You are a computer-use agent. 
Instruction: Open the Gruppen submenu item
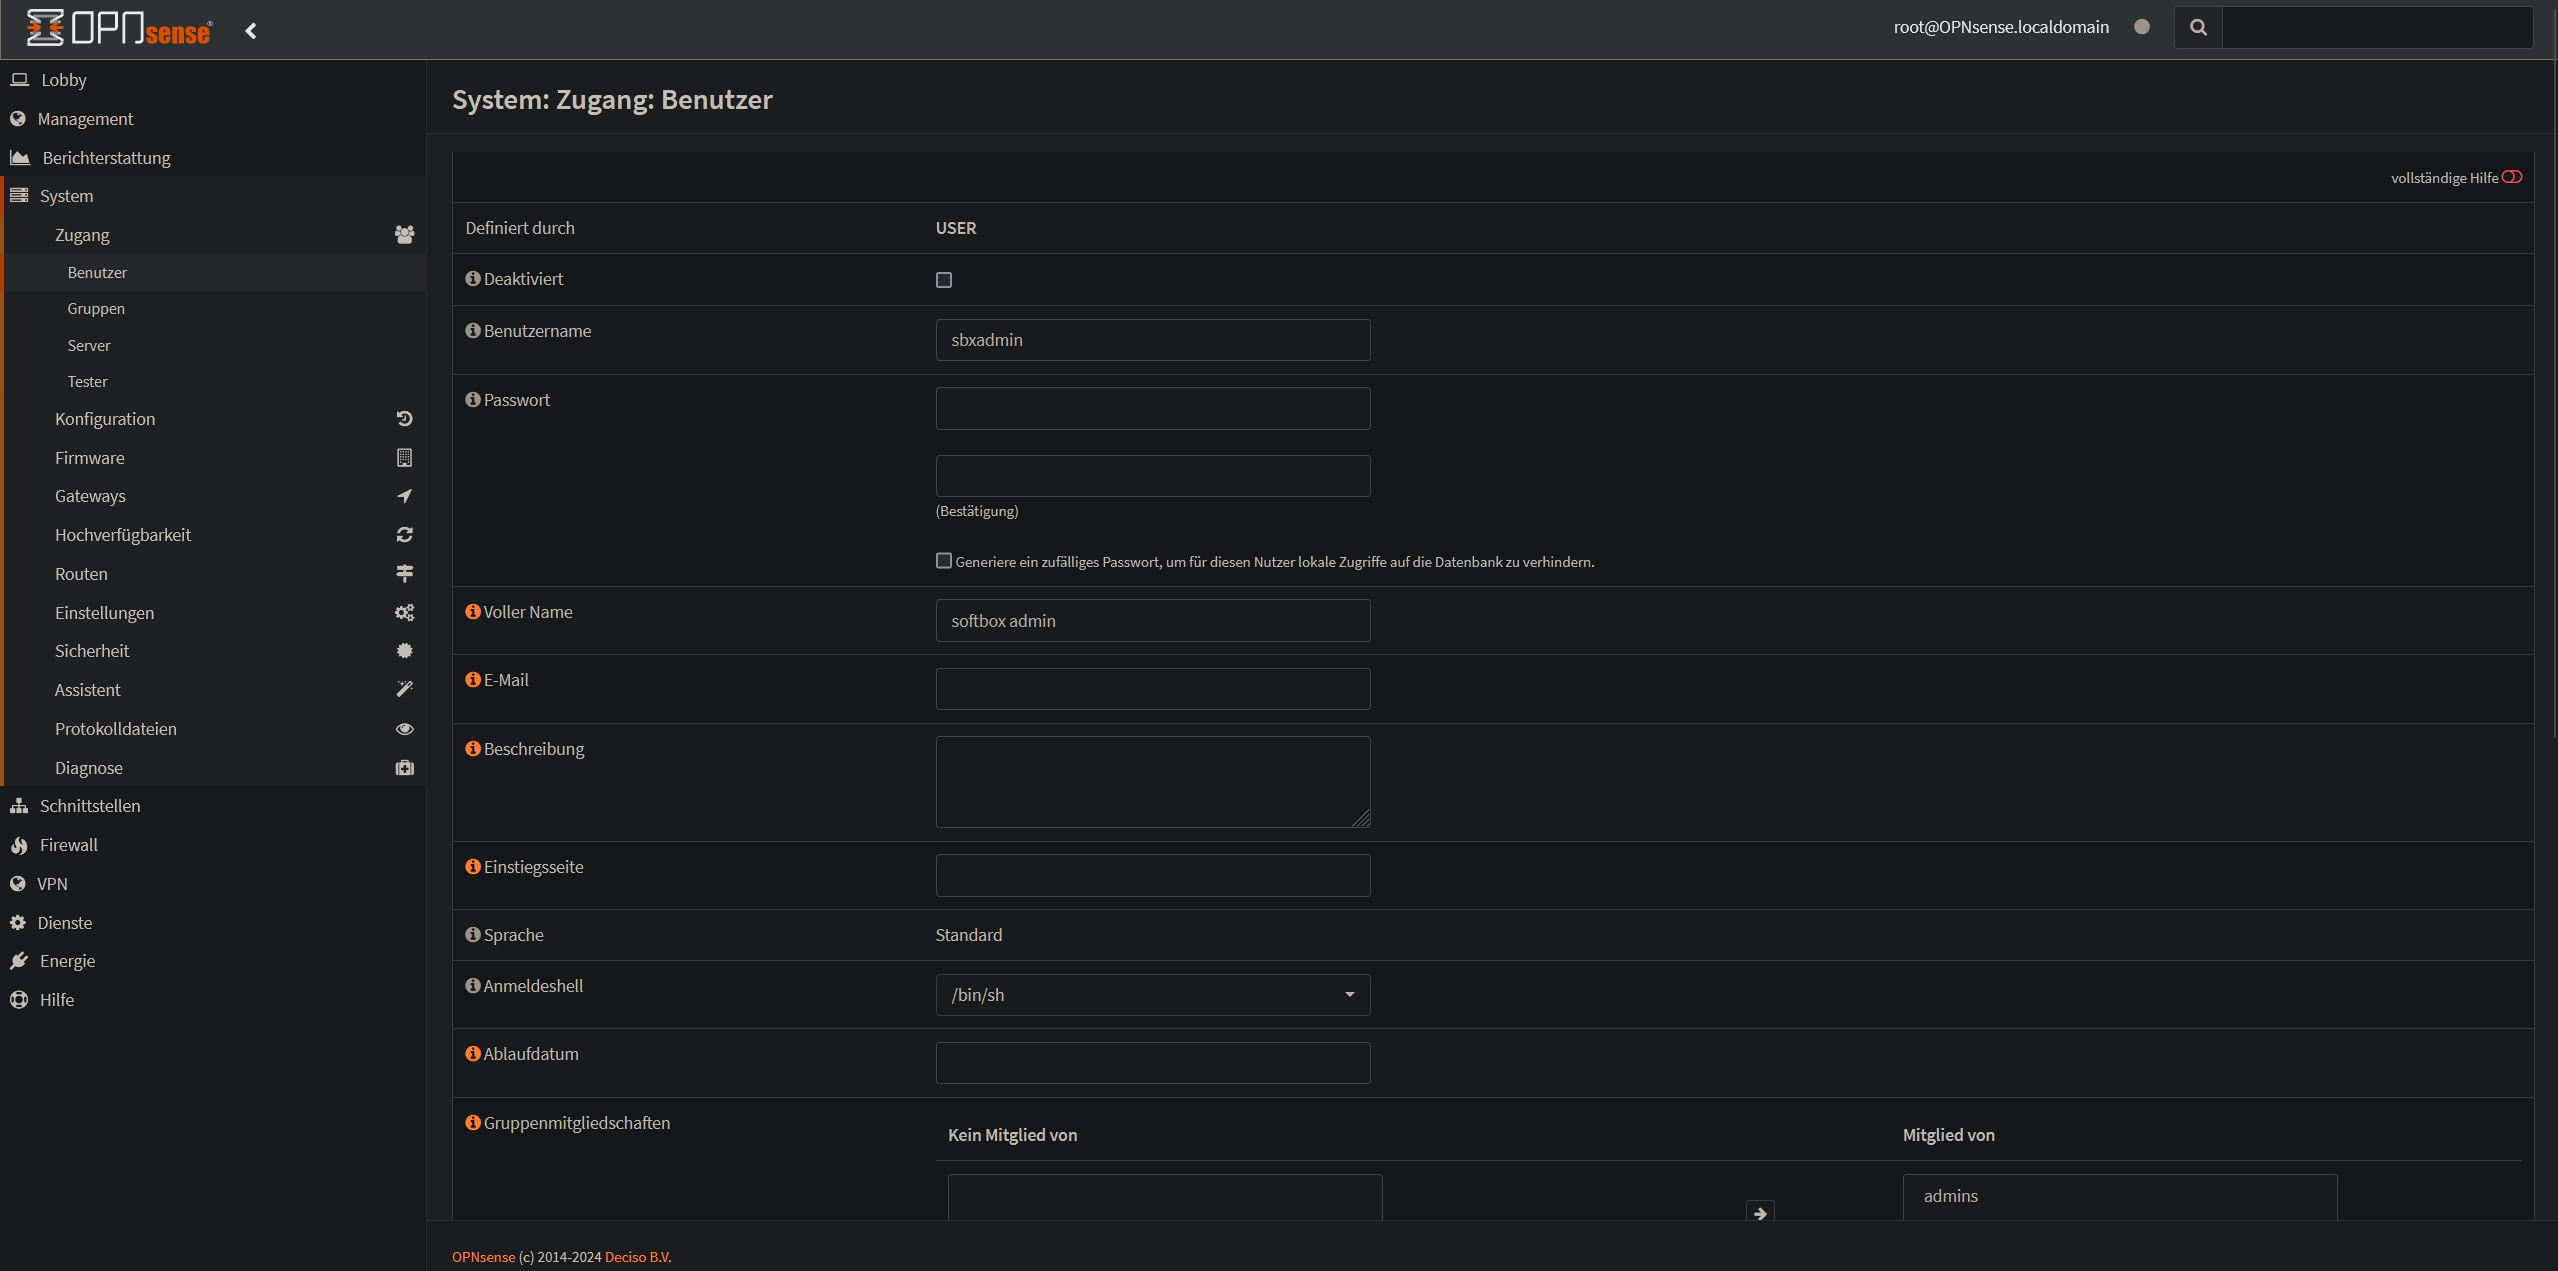pos(96,309)
